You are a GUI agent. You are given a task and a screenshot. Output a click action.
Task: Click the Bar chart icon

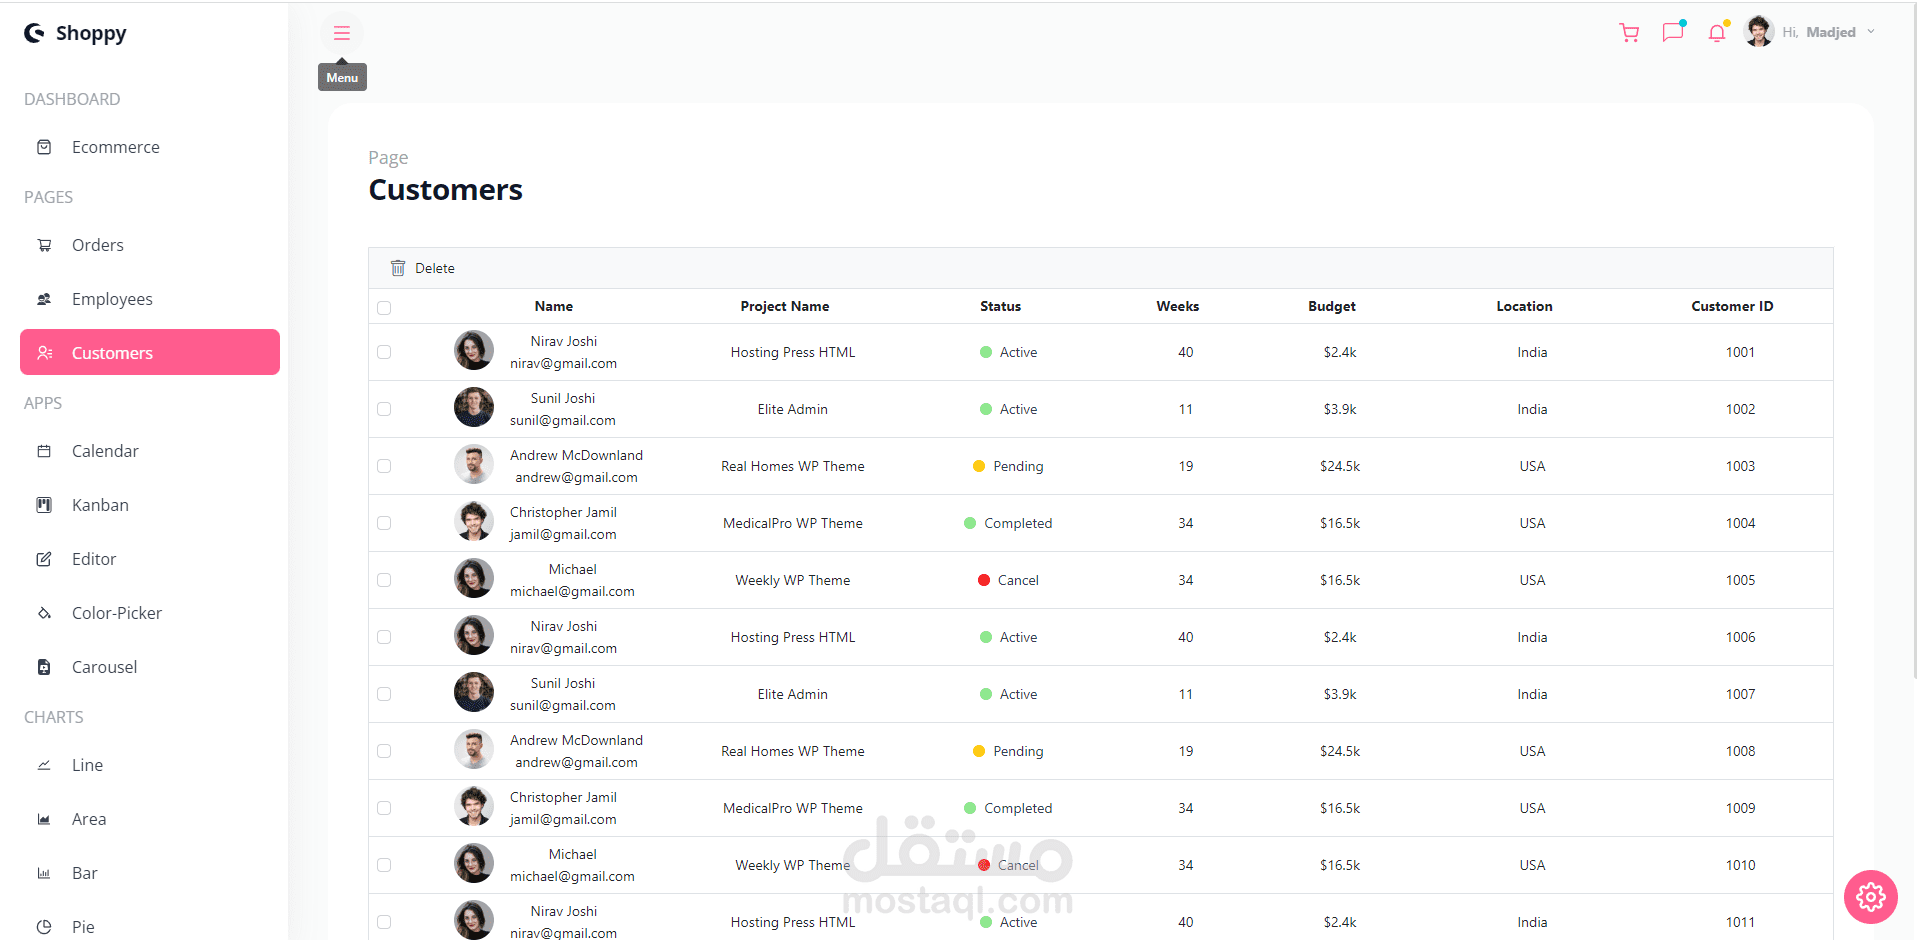coord(44,873)
